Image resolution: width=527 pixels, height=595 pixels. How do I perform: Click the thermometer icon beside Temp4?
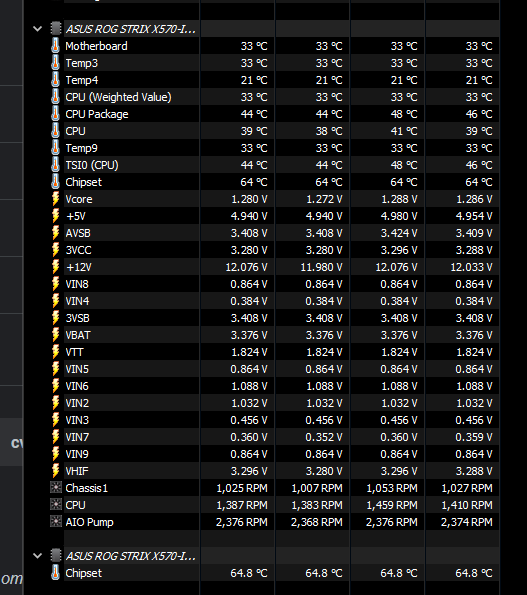pyautogui.click(x=55, y=80)
